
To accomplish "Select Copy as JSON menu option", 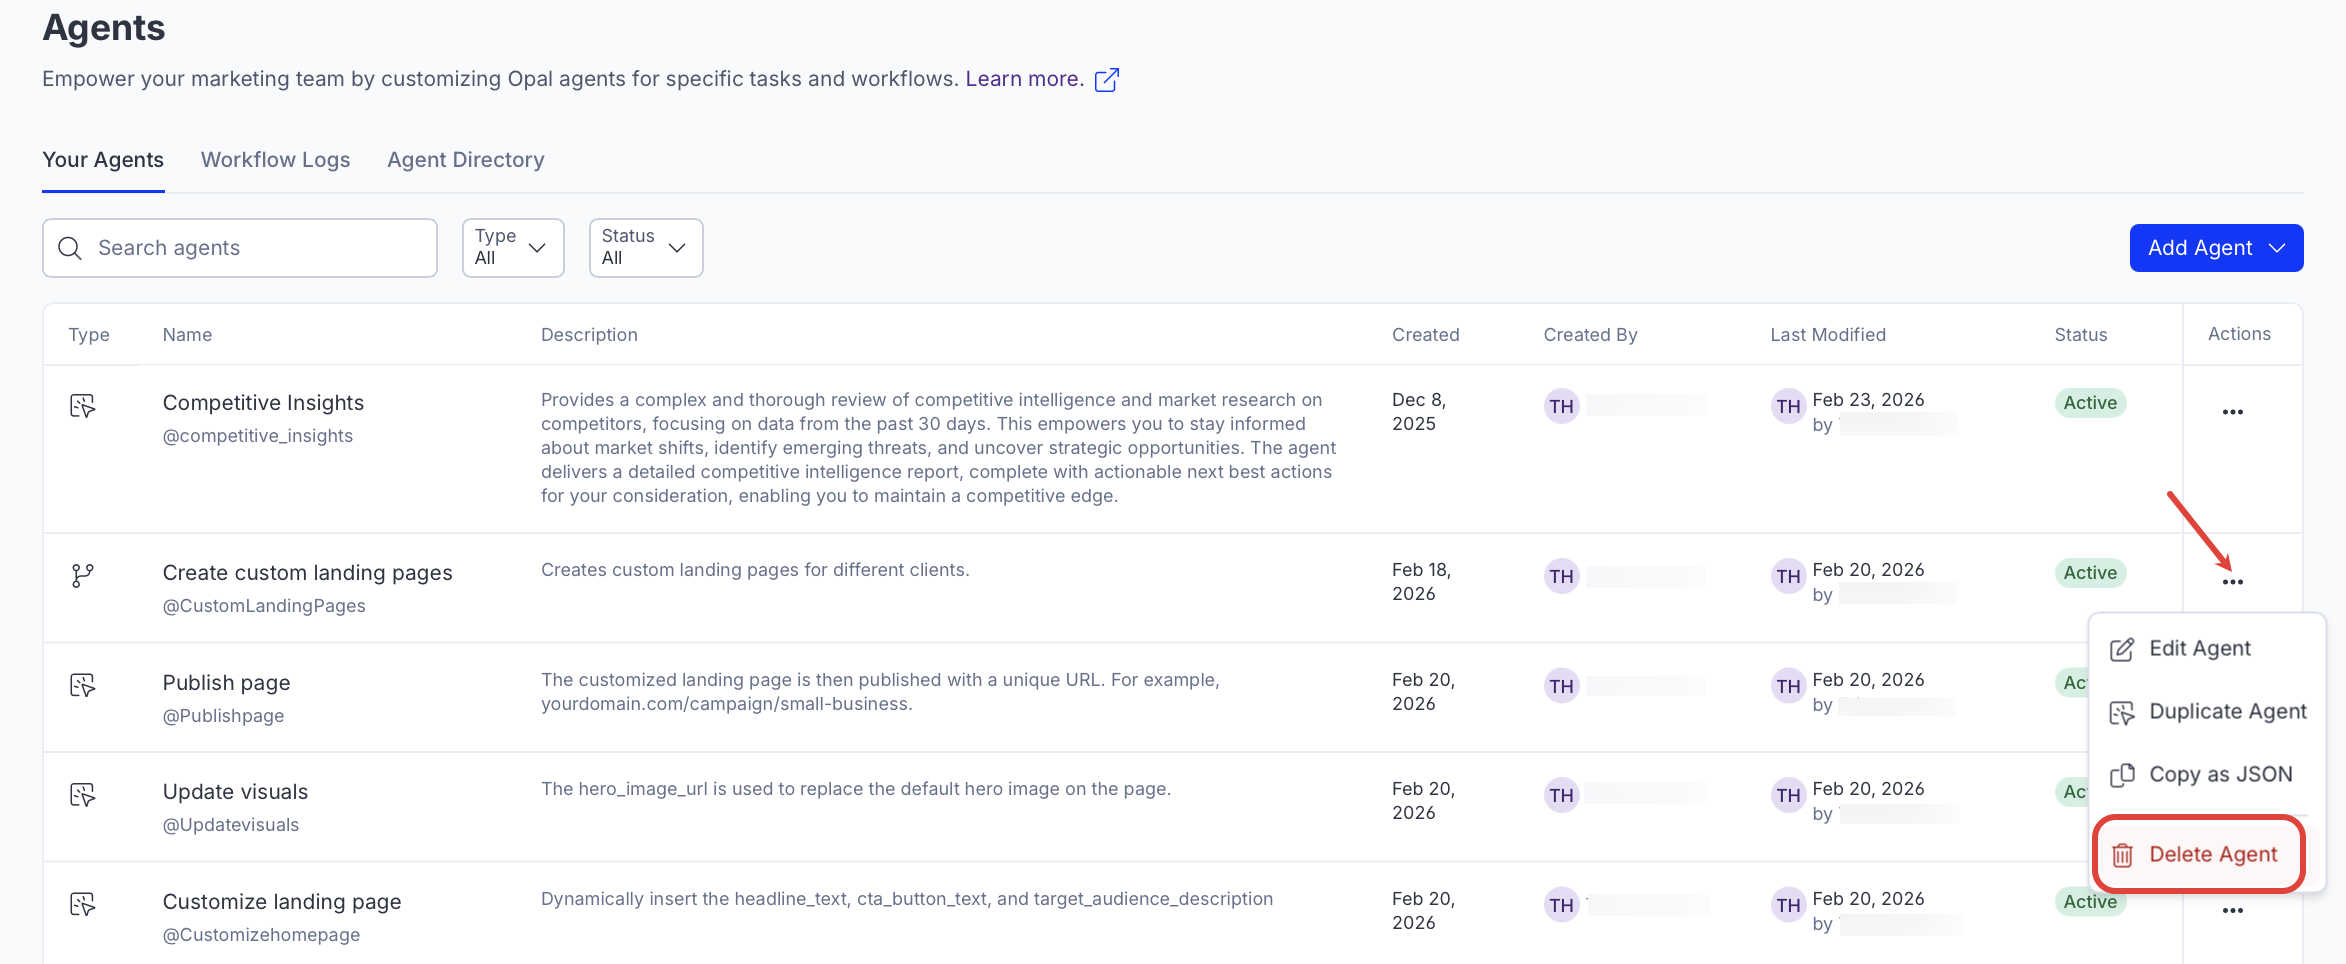I will click(2219, 775).
